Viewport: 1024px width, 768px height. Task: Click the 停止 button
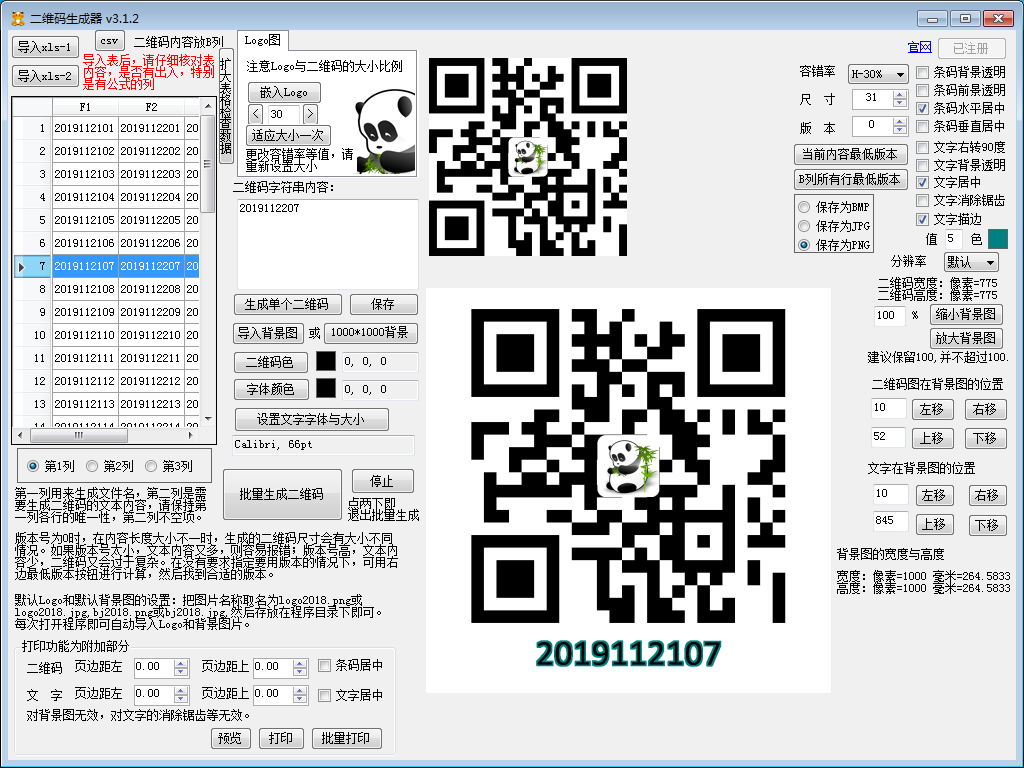382,481
